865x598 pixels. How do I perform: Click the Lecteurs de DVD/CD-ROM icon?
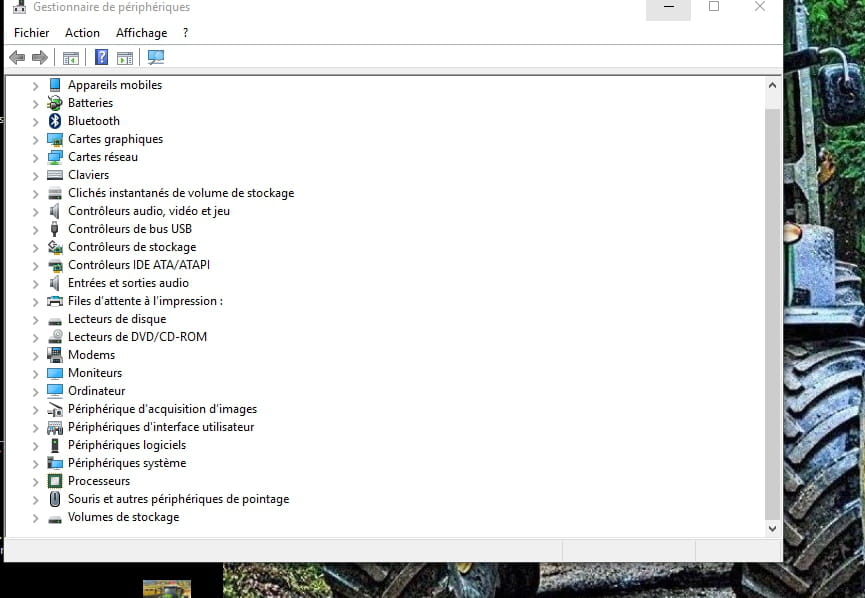click(55, 337)
